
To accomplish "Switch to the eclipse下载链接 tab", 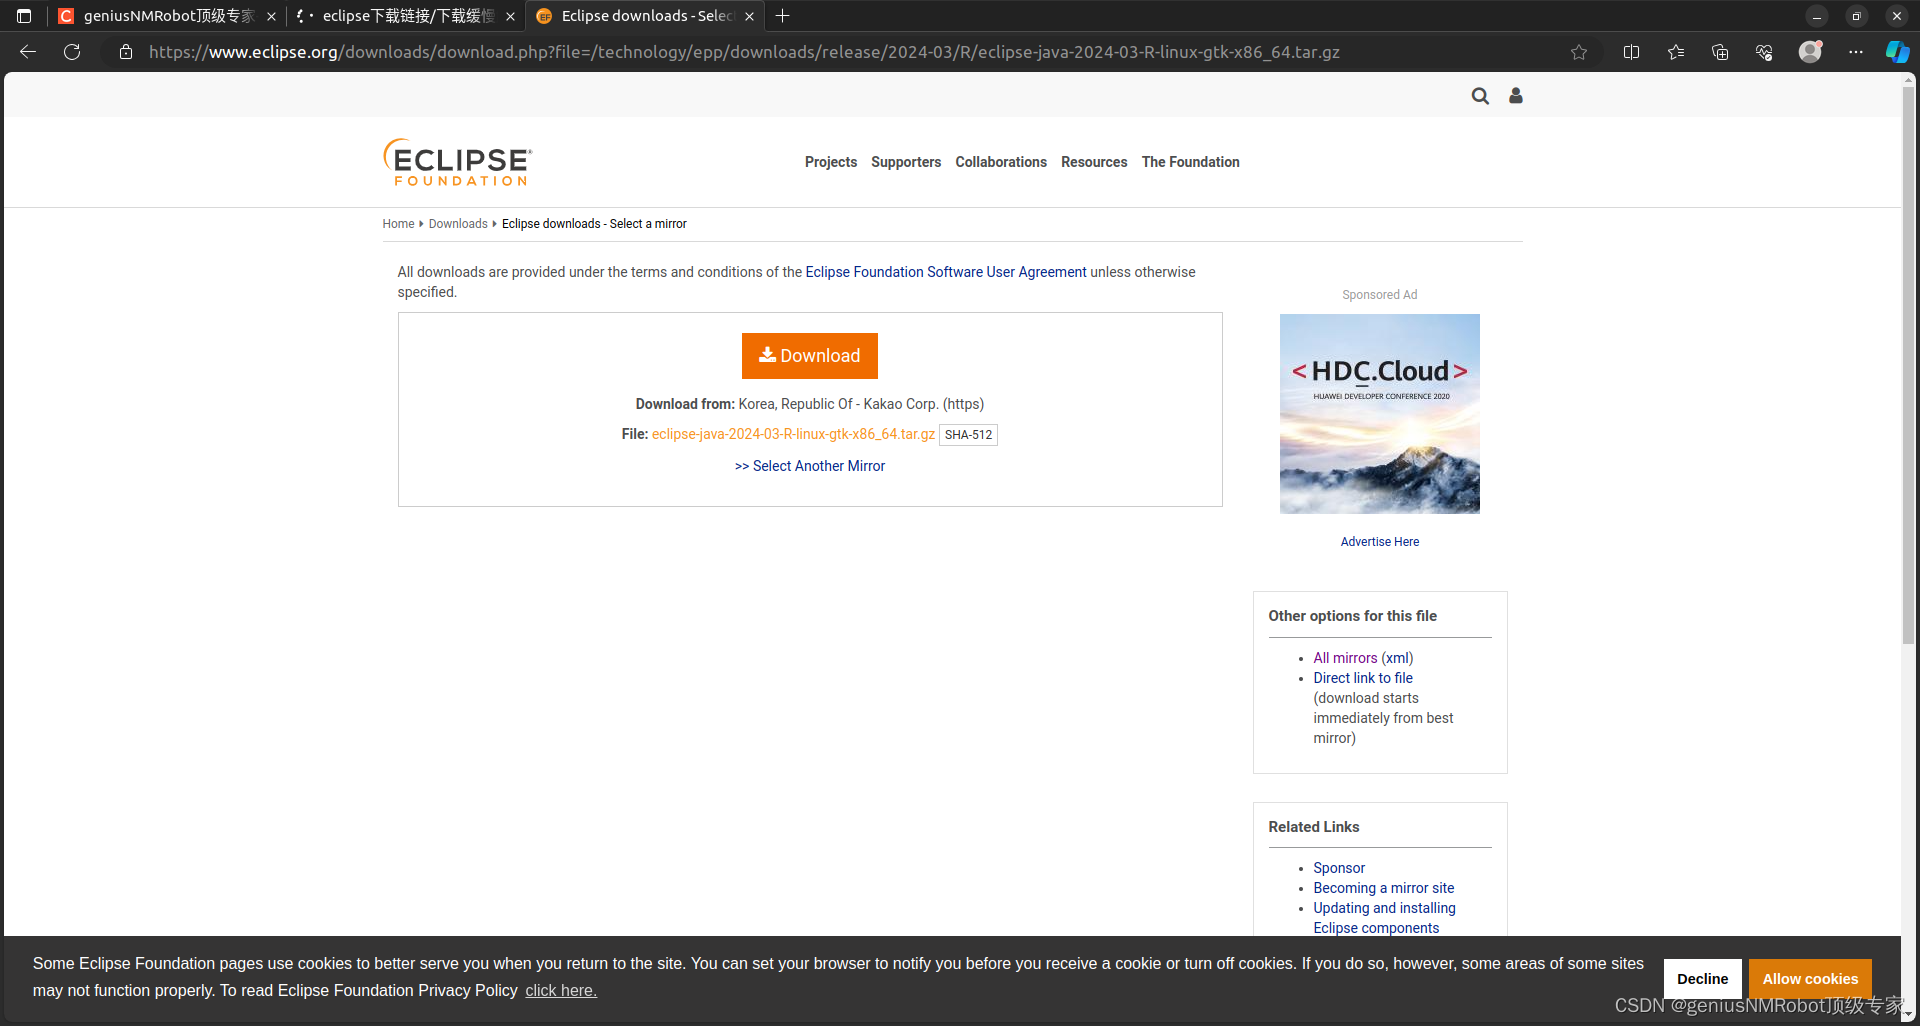I will pos(406,16).
